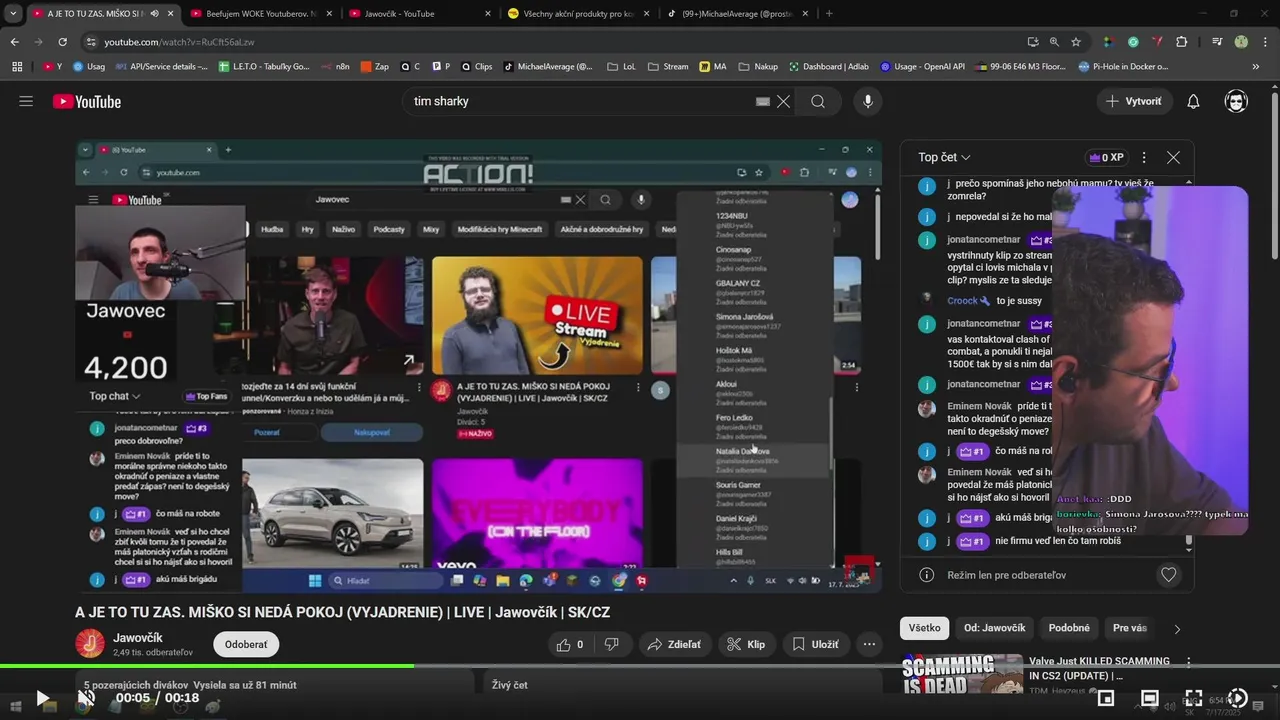The width and height of the screenshot is (1280, 720).
Task: Open the Jawovčík channel name link
Action: pyautogui.click(x=138, y=638)
